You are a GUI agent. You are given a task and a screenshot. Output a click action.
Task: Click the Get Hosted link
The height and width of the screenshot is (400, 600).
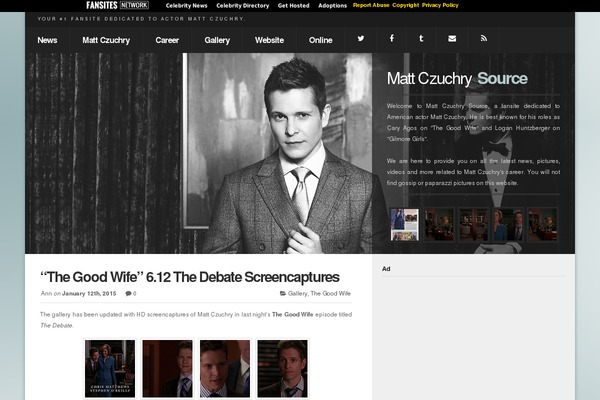(x=293, y=6)
